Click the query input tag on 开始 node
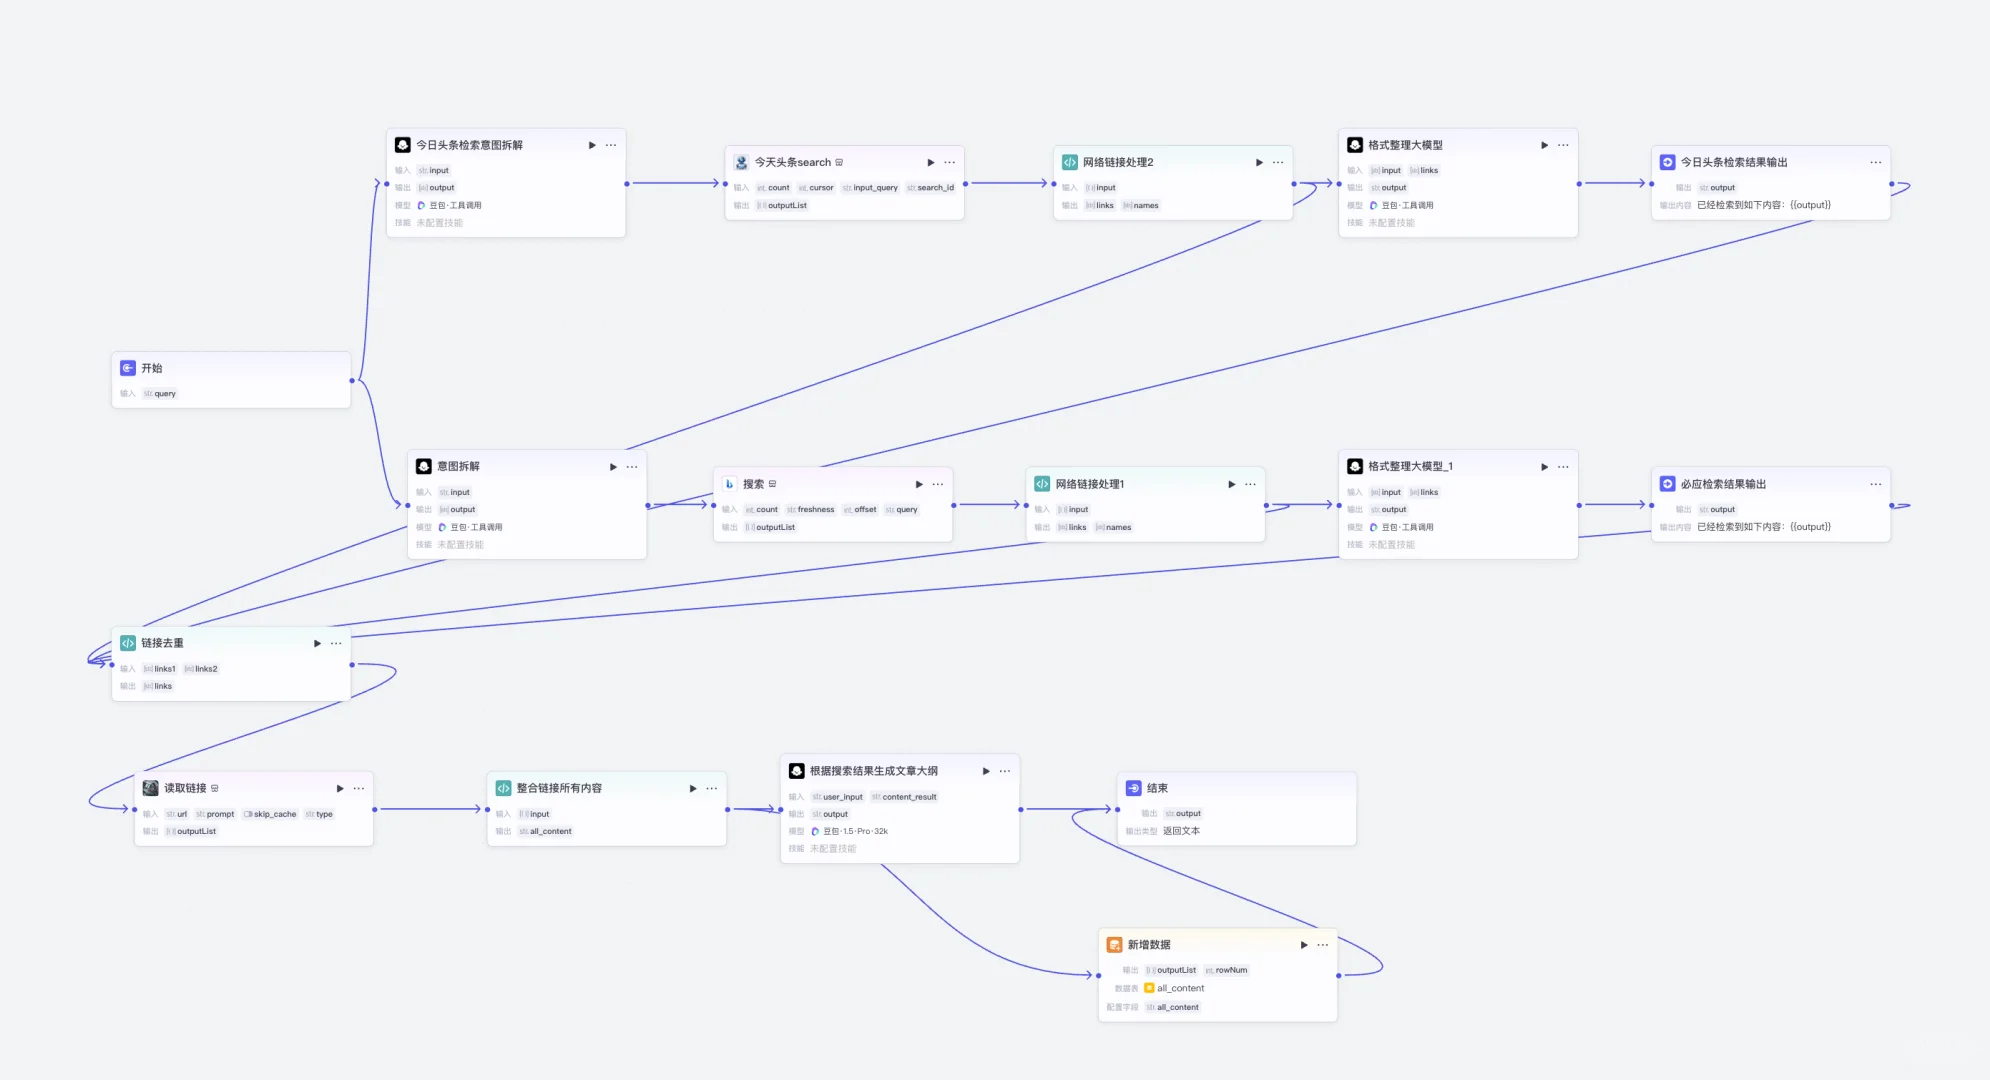 pos(160,393)
